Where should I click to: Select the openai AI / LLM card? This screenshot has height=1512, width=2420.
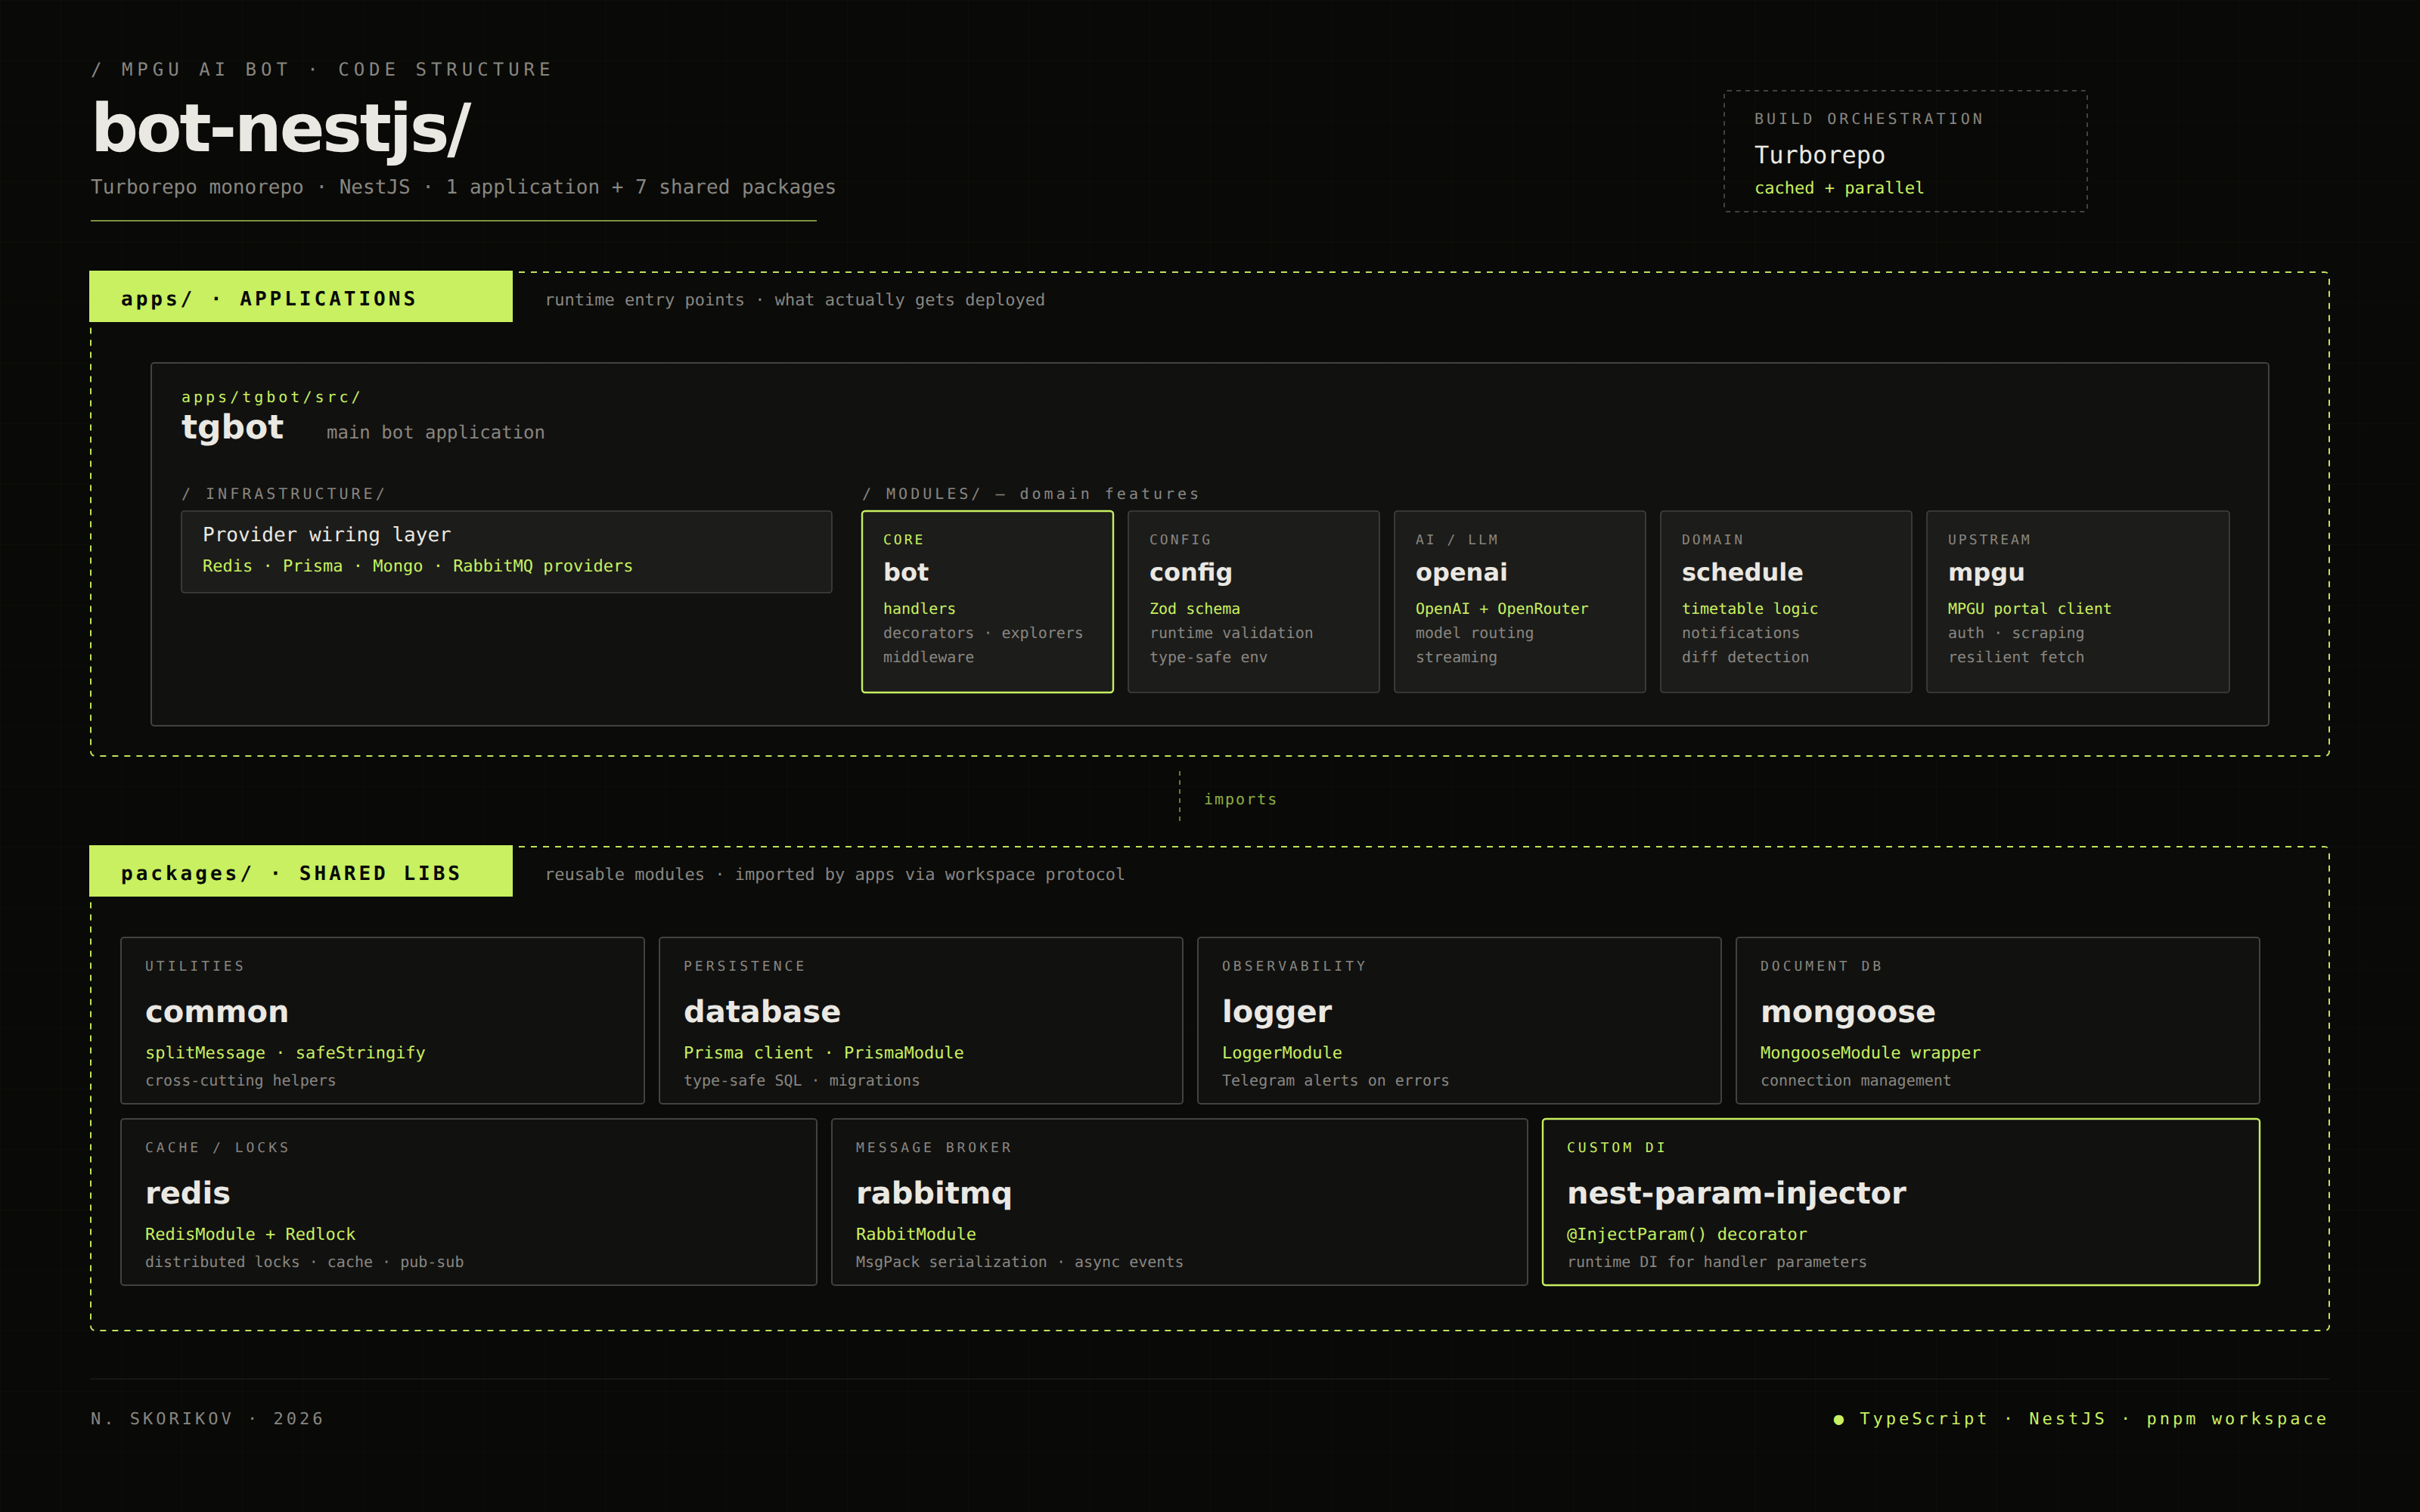(x=1519, y=602)
